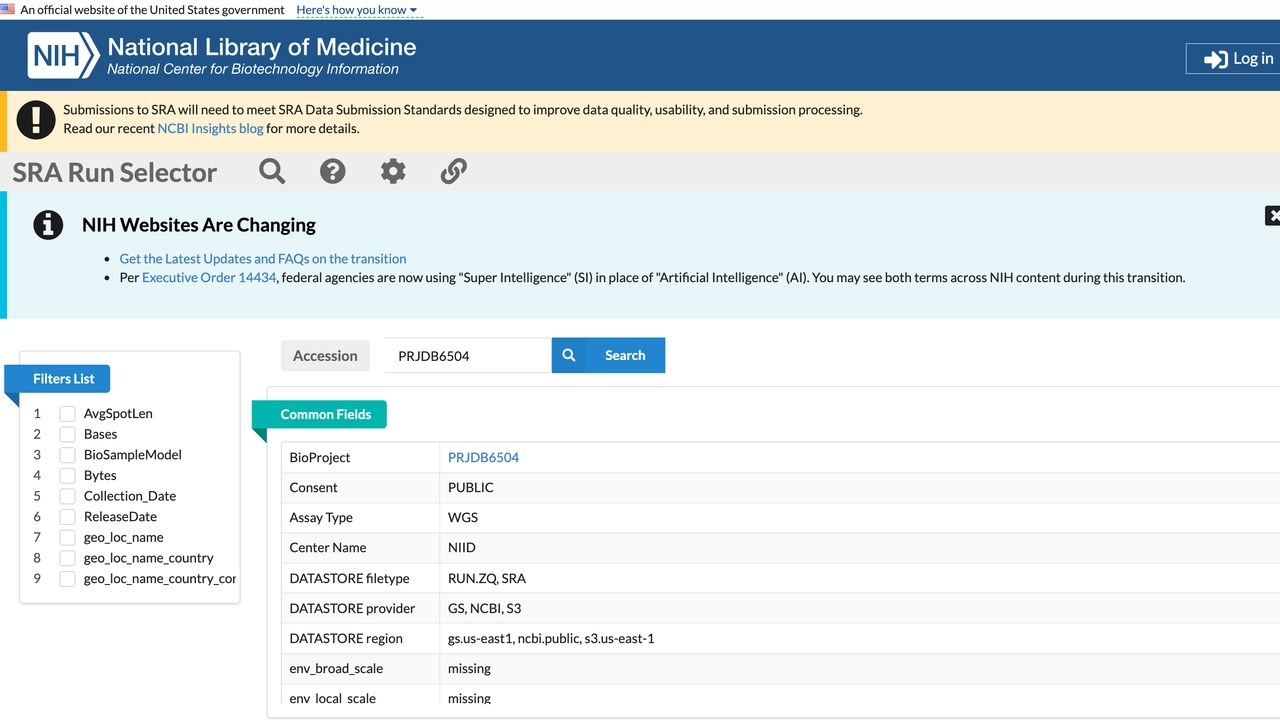1280x720 pixels.
Task: Open the settings gear icon
Action: click(x=393, y=171)
